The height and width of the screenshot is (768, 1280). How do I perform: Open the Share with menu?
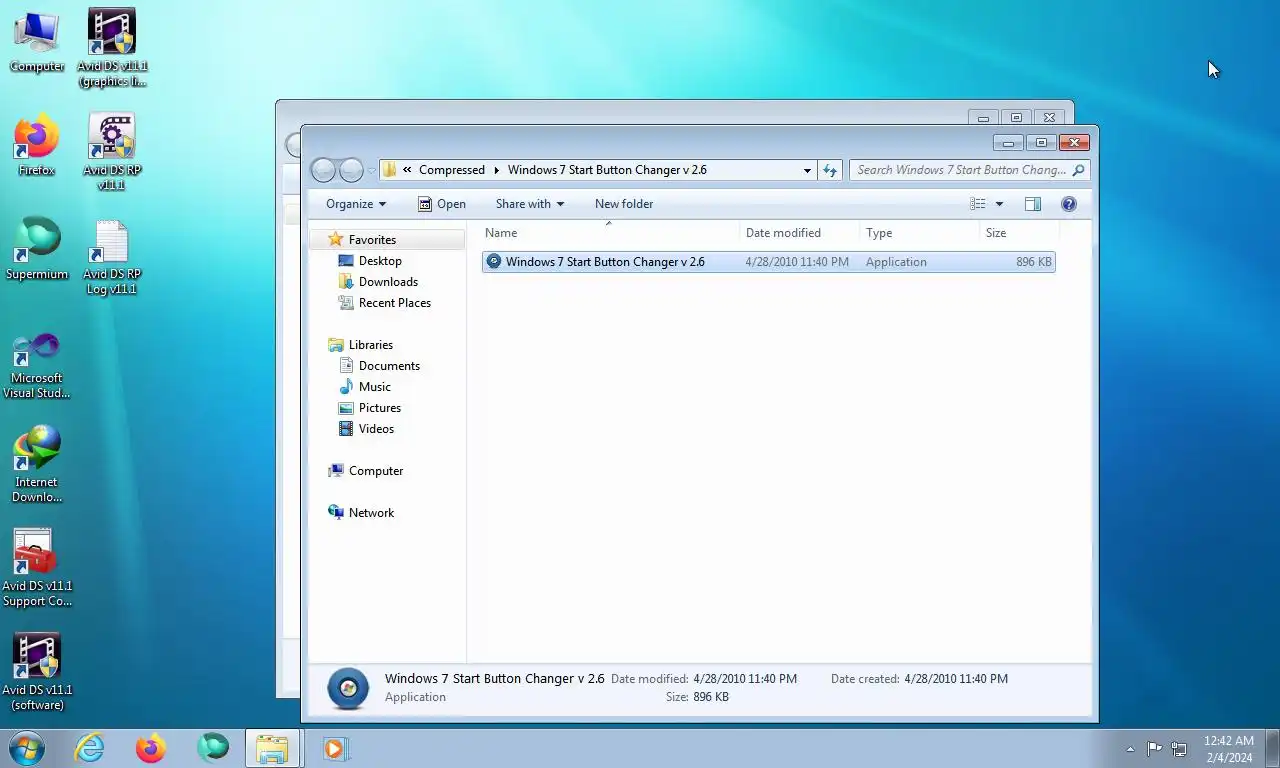[x=530, y=204]
